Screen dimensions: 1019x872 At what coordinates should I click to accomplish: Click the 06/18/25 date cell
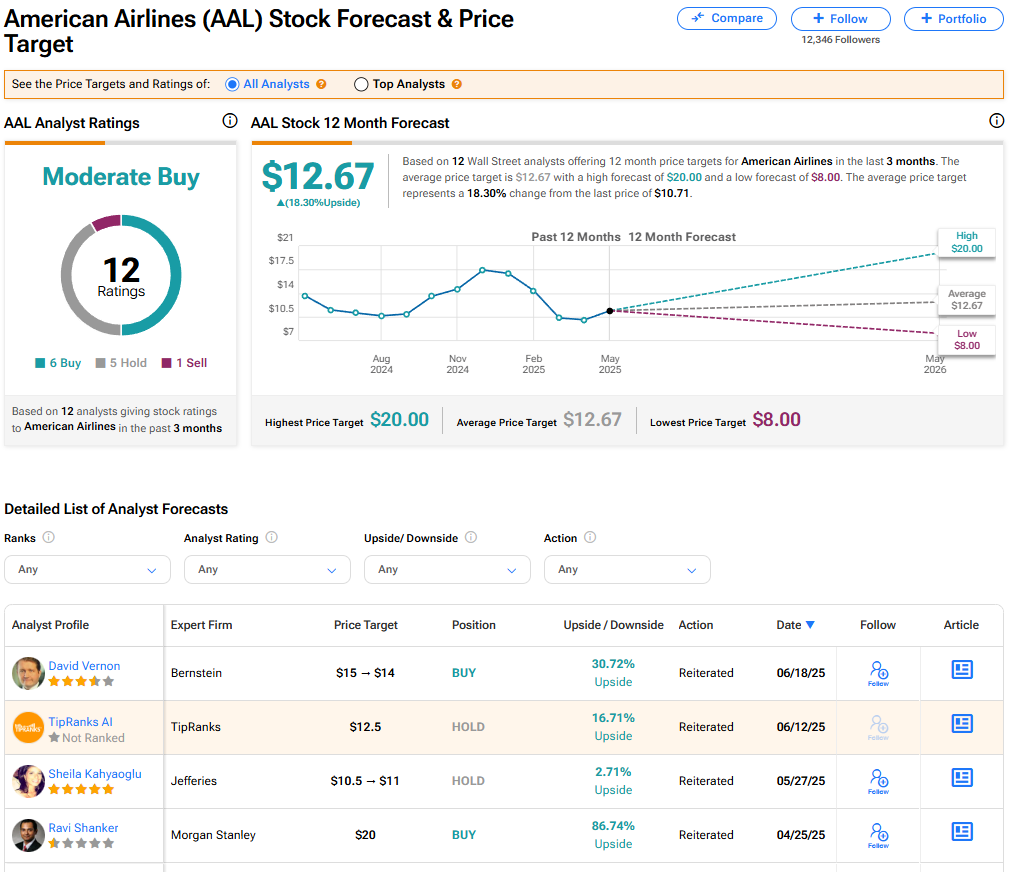click(x=801, y=673)
